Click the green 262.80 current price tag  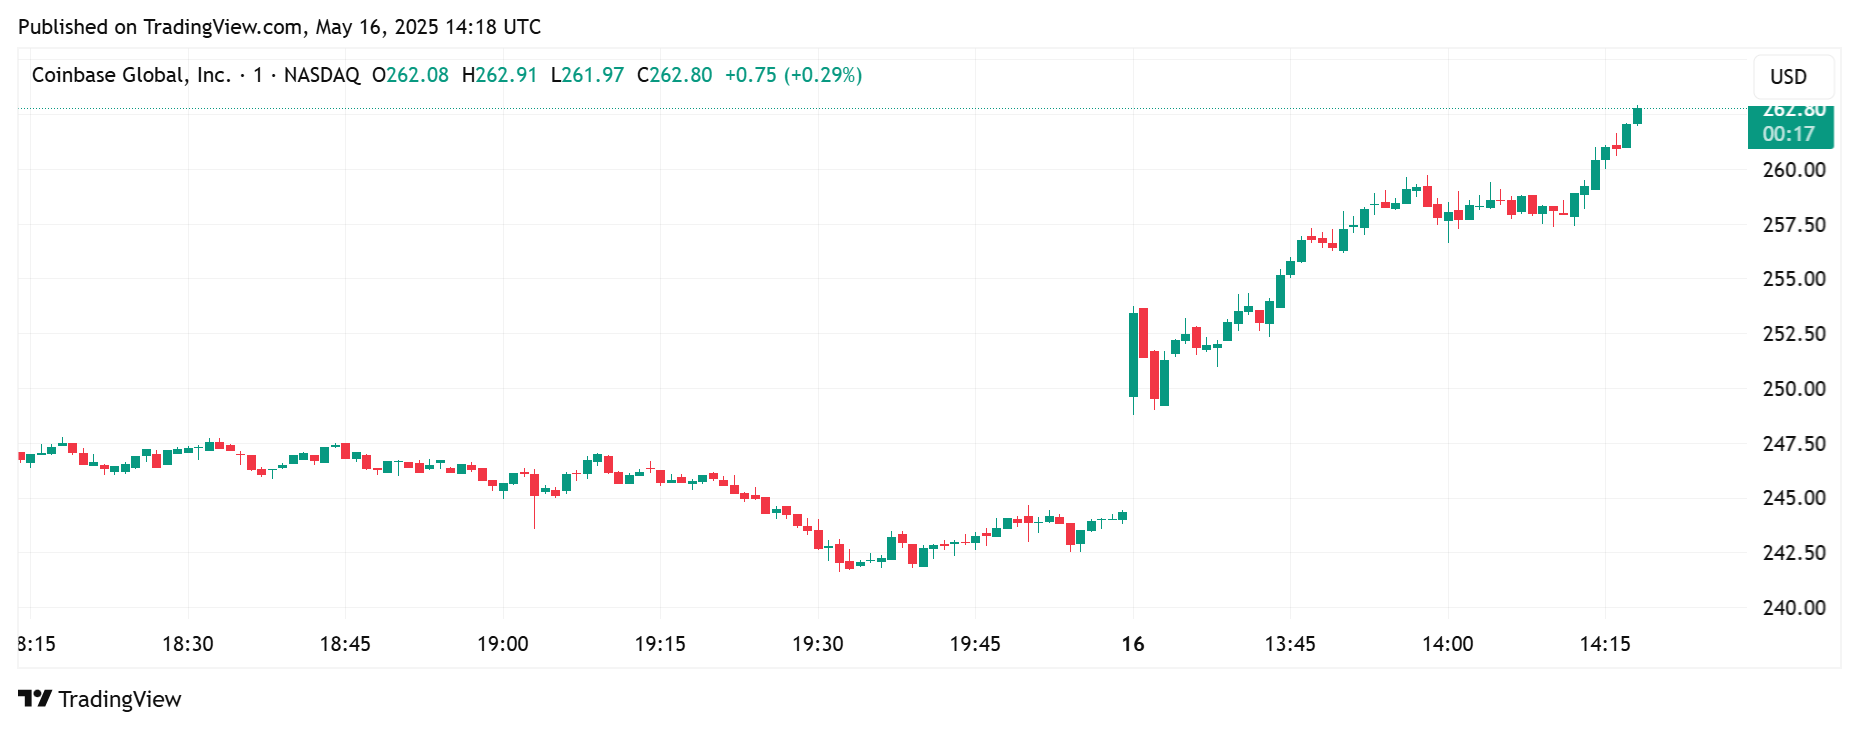(1792, 111)
